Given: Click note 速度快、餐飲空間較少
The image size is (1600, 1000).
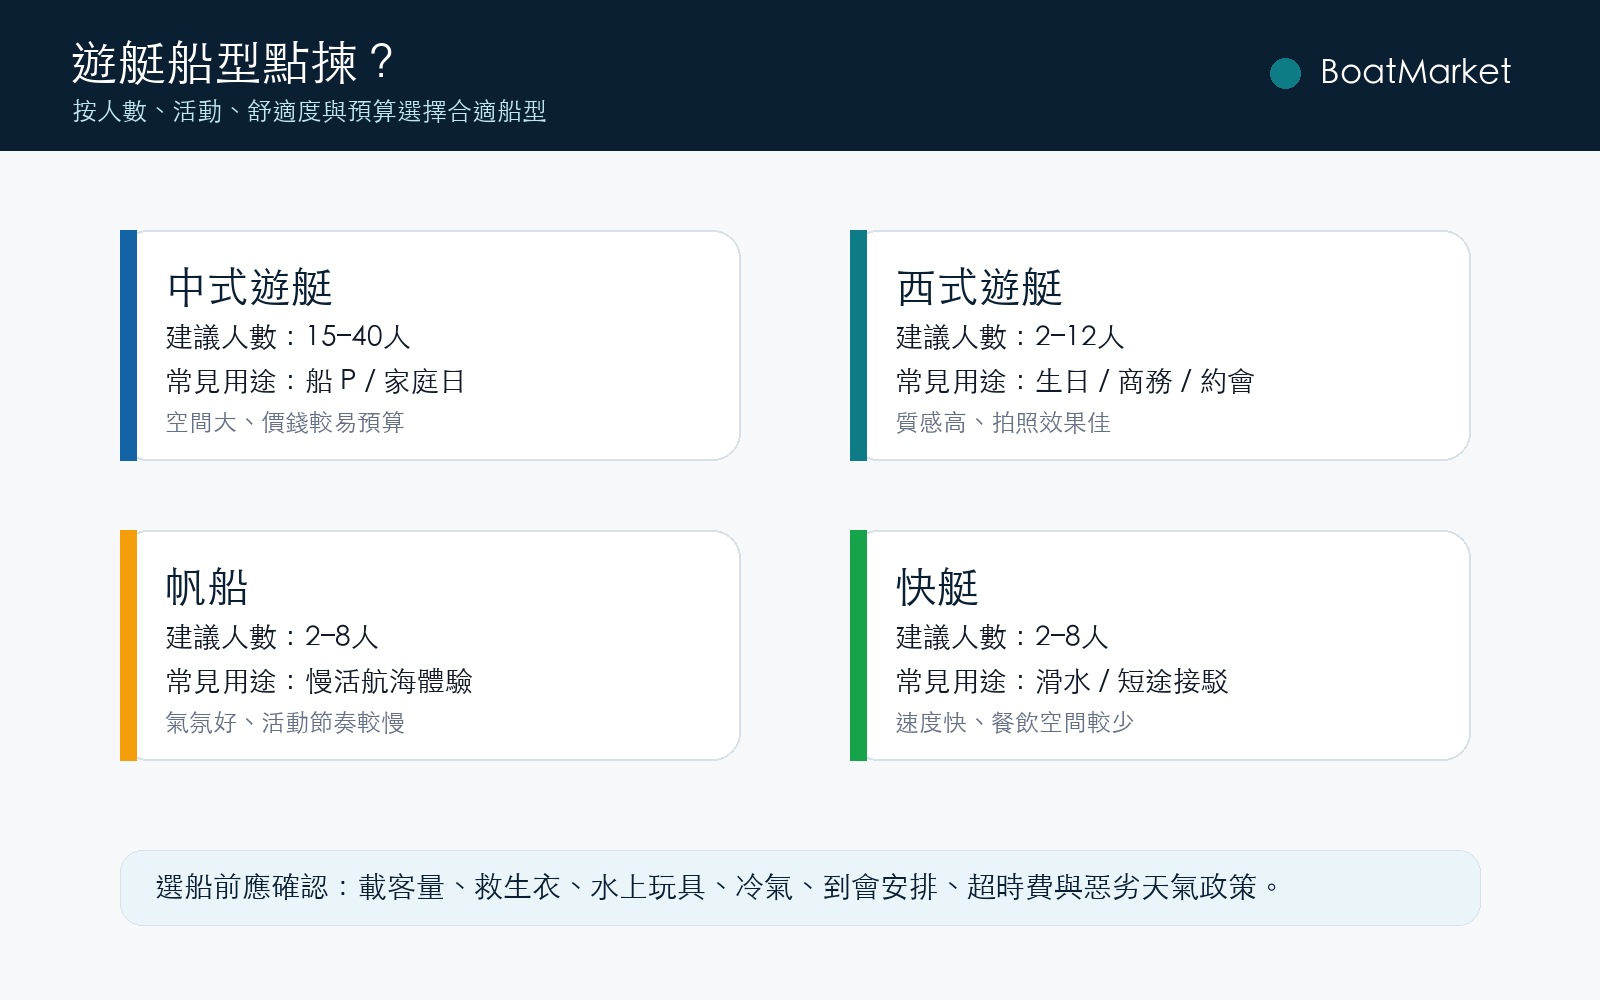Looking at the screenshot, I should pos(1015,722).
